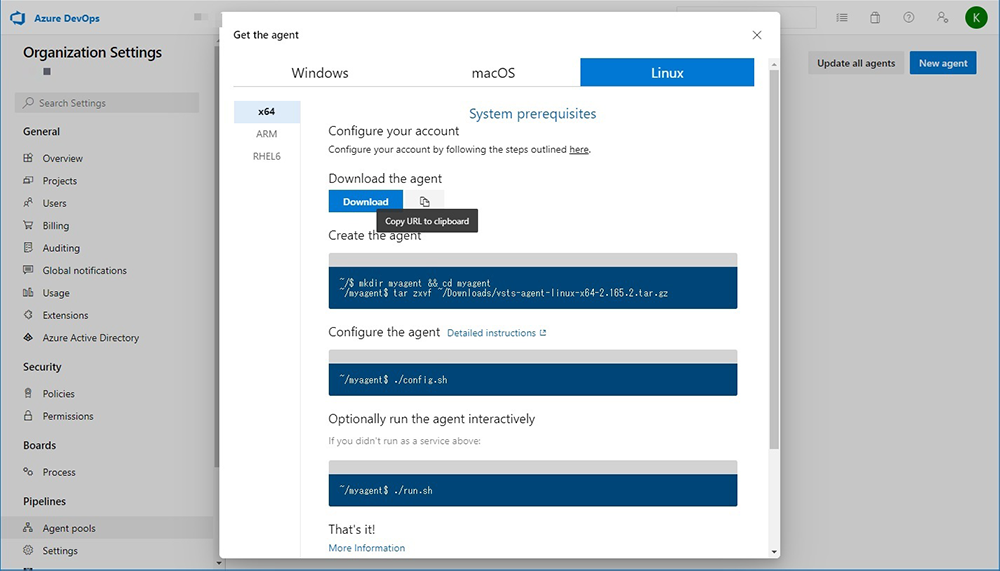Open Auditing settings page
Image resolution: width=1000 pixels, height=571 pixels.
point(61,248)
